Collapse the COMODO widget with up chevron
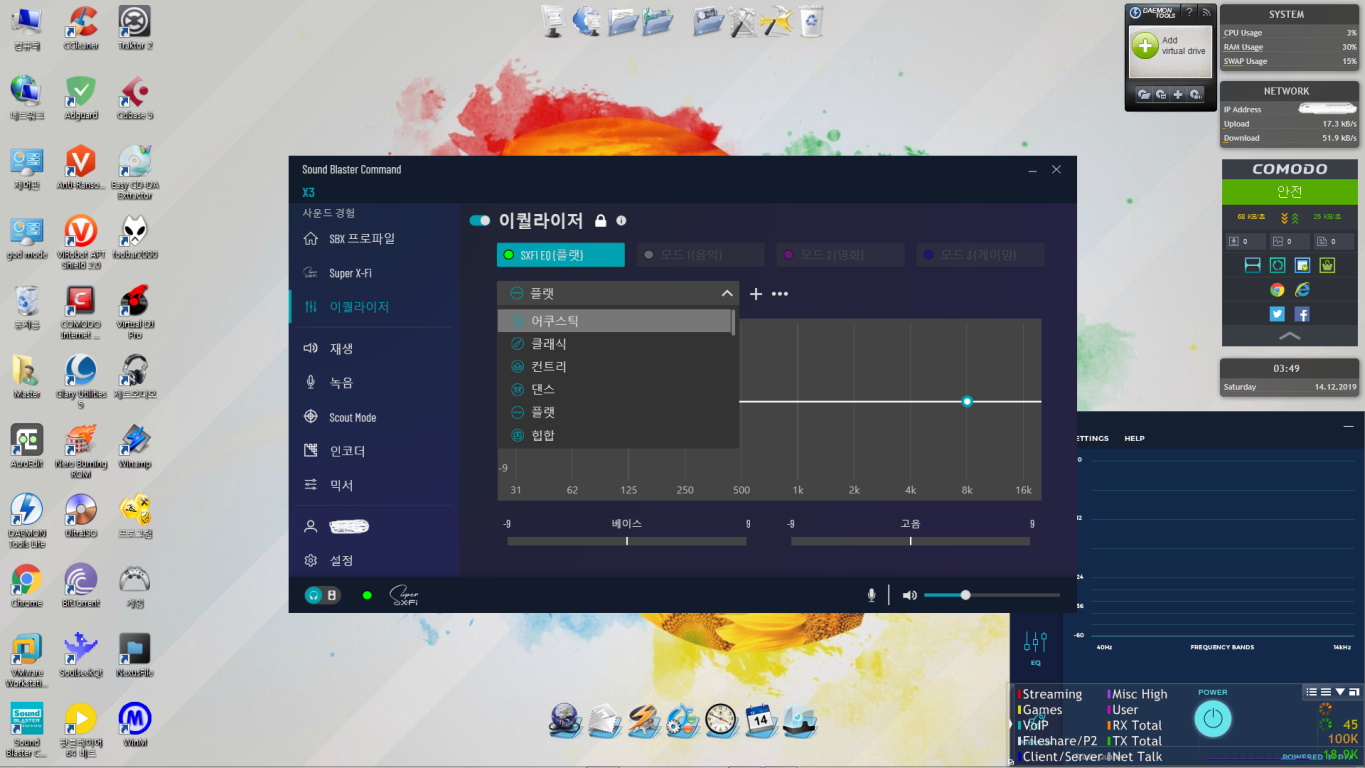Viewport: 1365px width, 768px height. click(x=1290, y=336)
